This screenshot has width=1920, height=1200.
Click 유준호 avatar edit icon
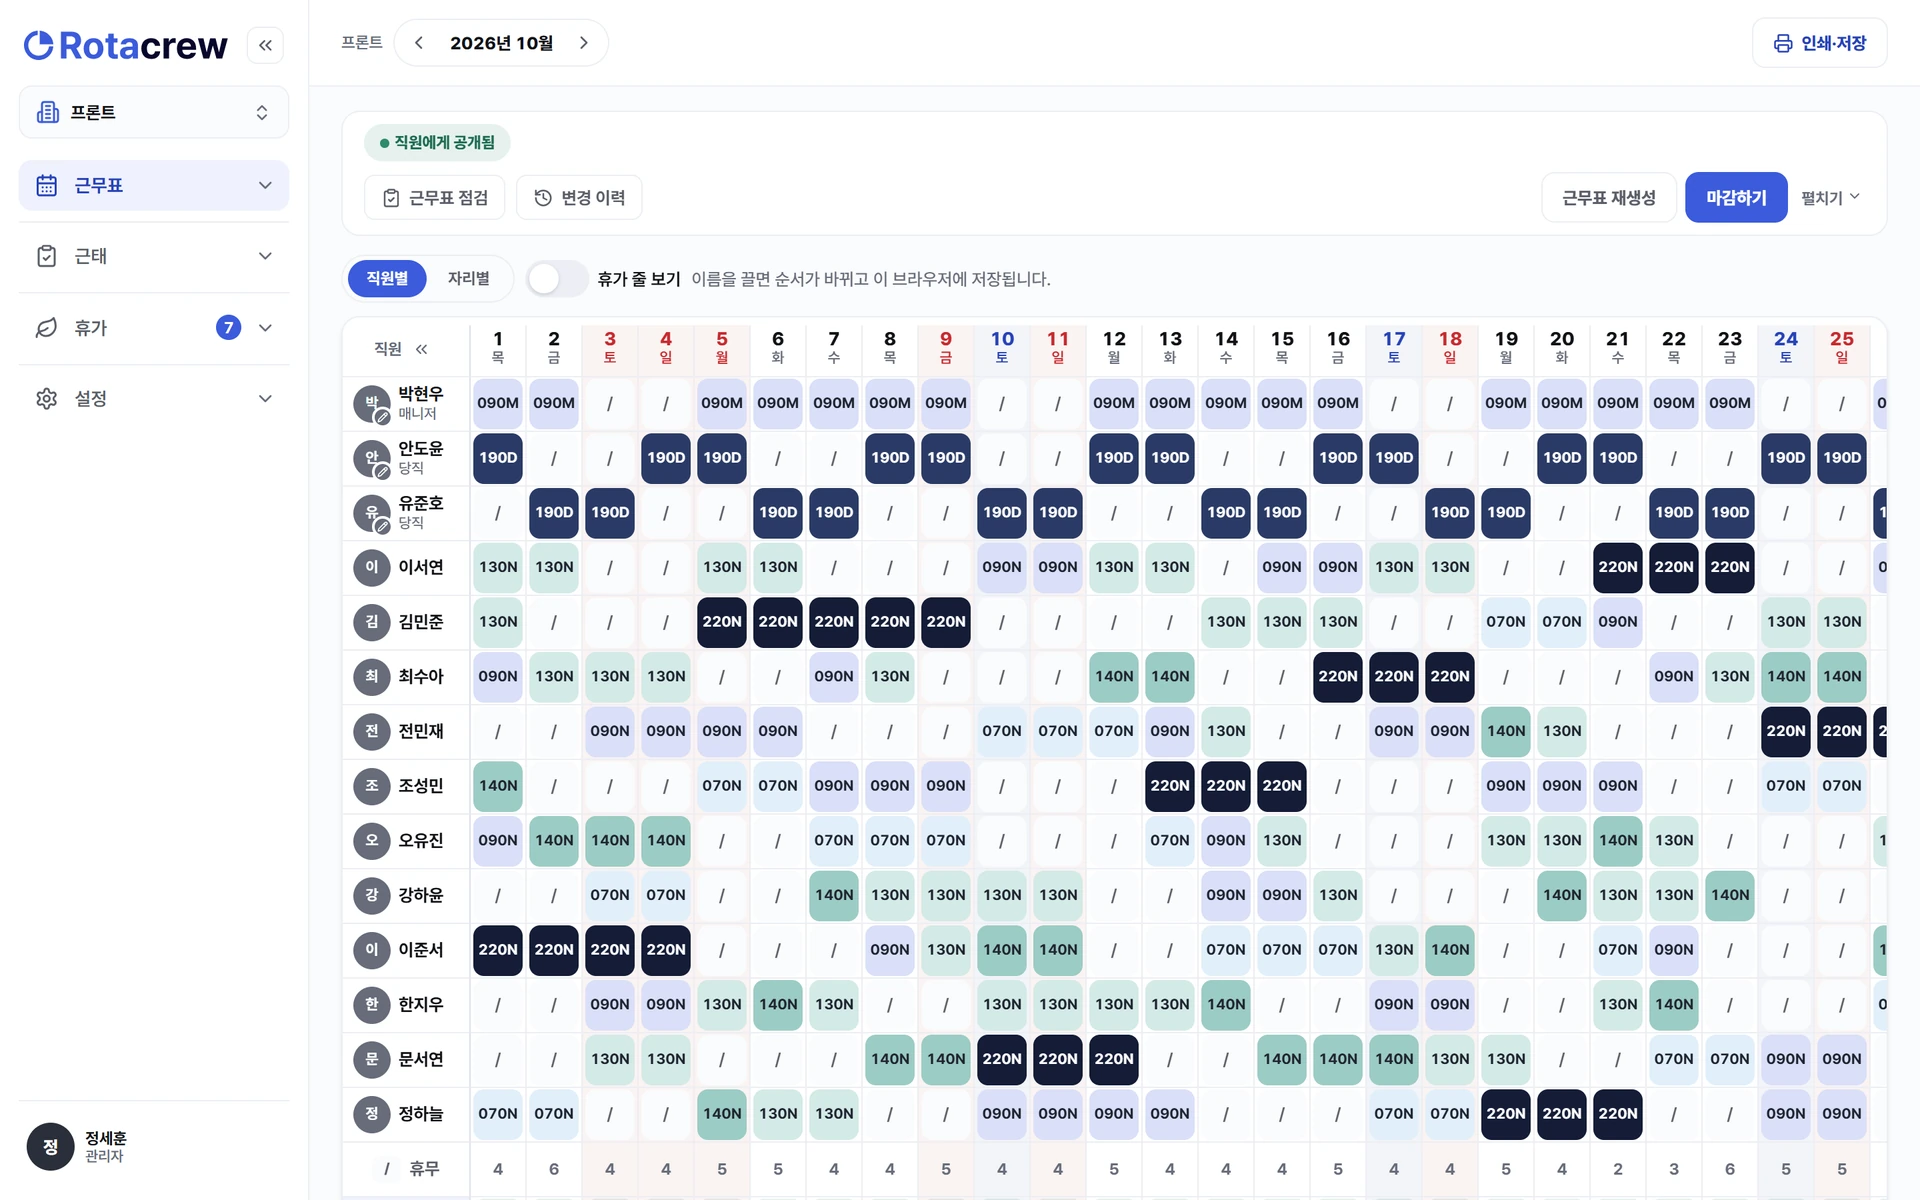(382, 527)
